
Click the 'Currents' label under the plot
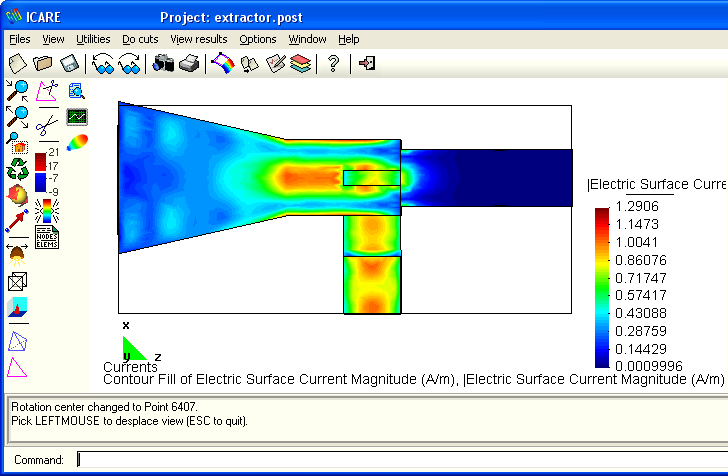pos(130,367)
